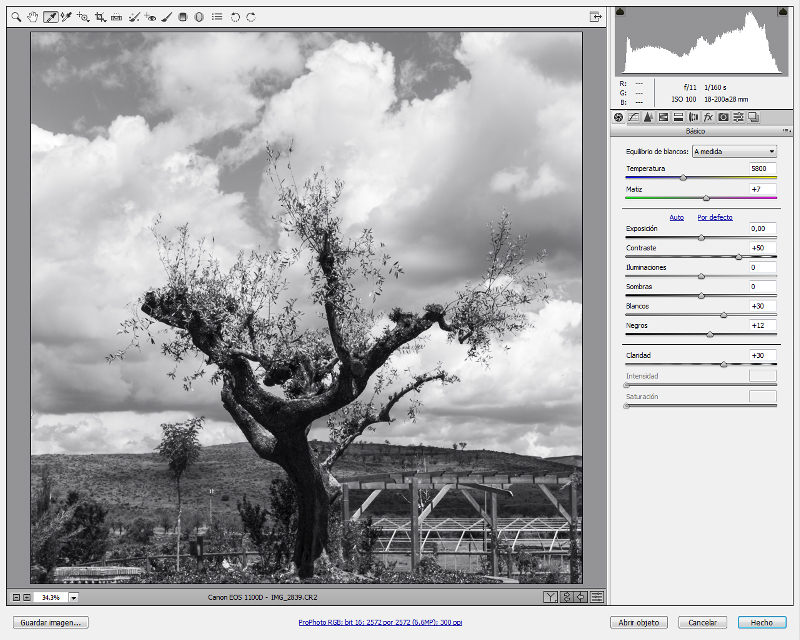Click the Guardar imagen button
This screenshot has height=640, width=800.
51,623
